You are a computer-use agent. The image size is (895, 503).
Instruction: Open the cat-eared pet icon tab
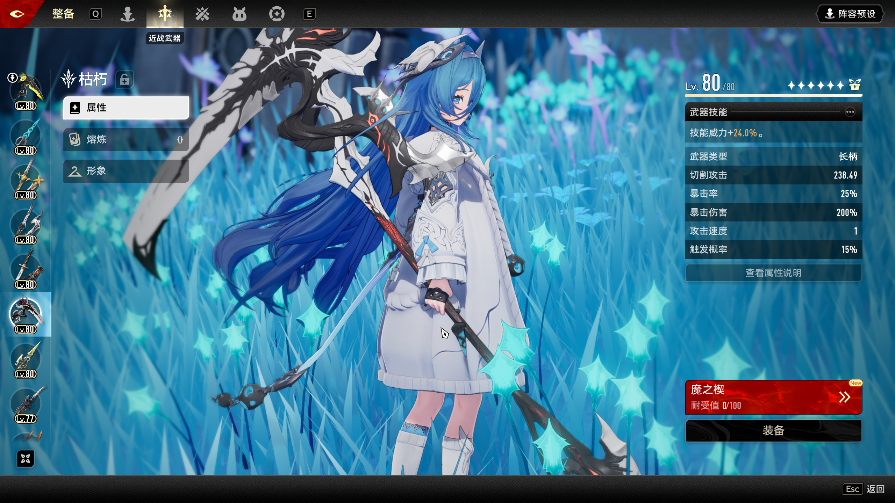tap(239, 14)
